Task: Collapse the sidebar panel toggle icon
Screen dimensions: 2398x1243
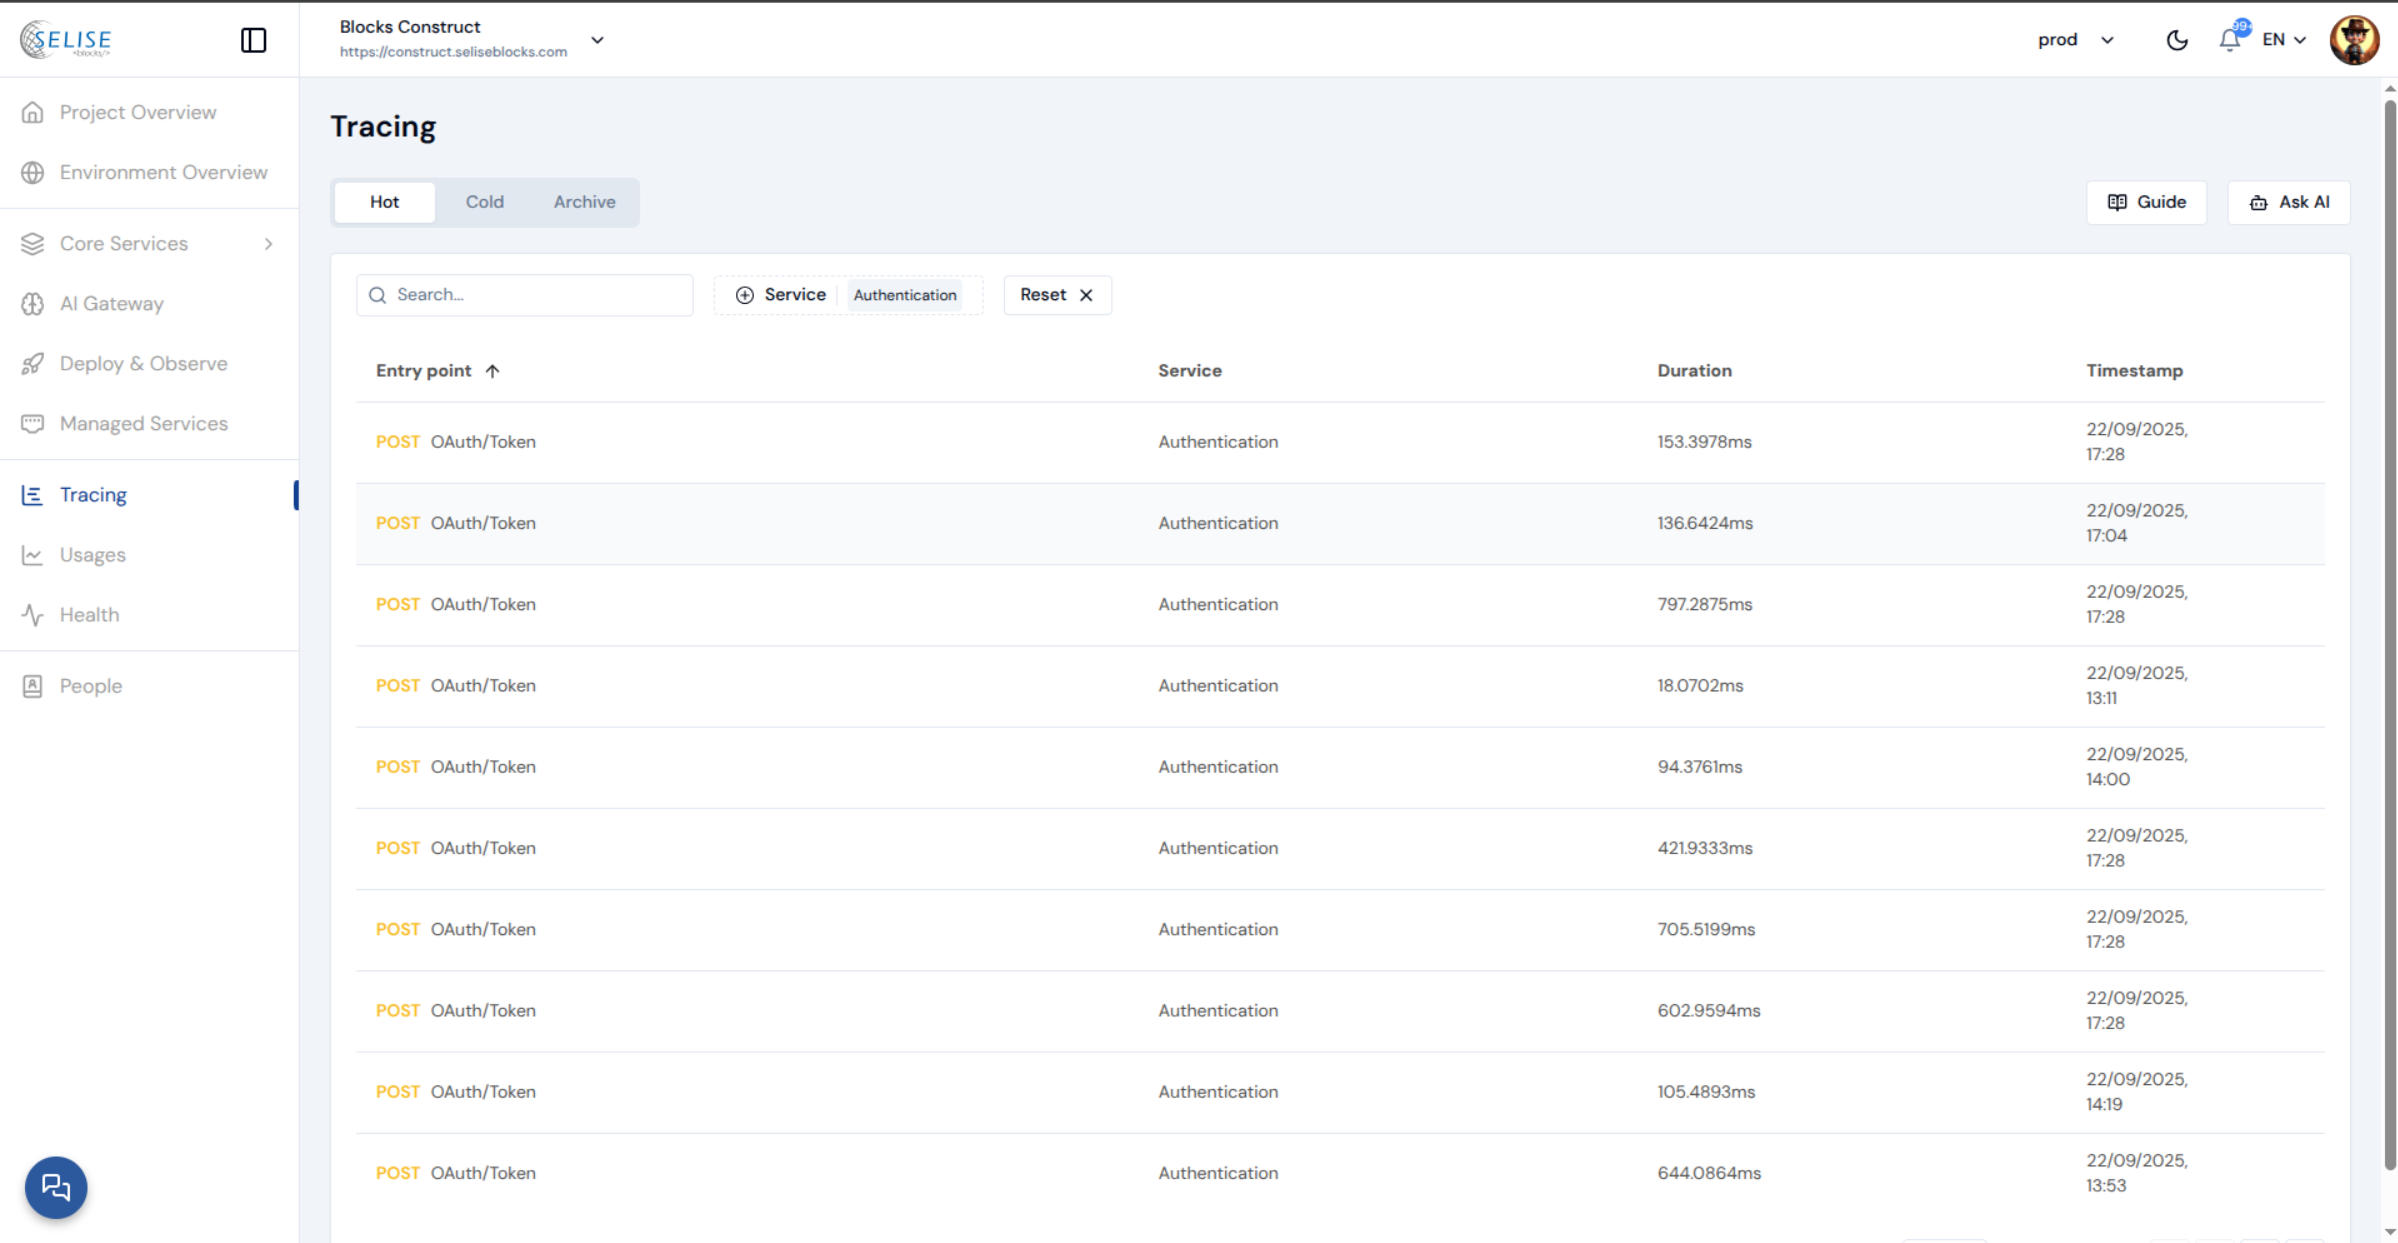Action: point(253,40)
